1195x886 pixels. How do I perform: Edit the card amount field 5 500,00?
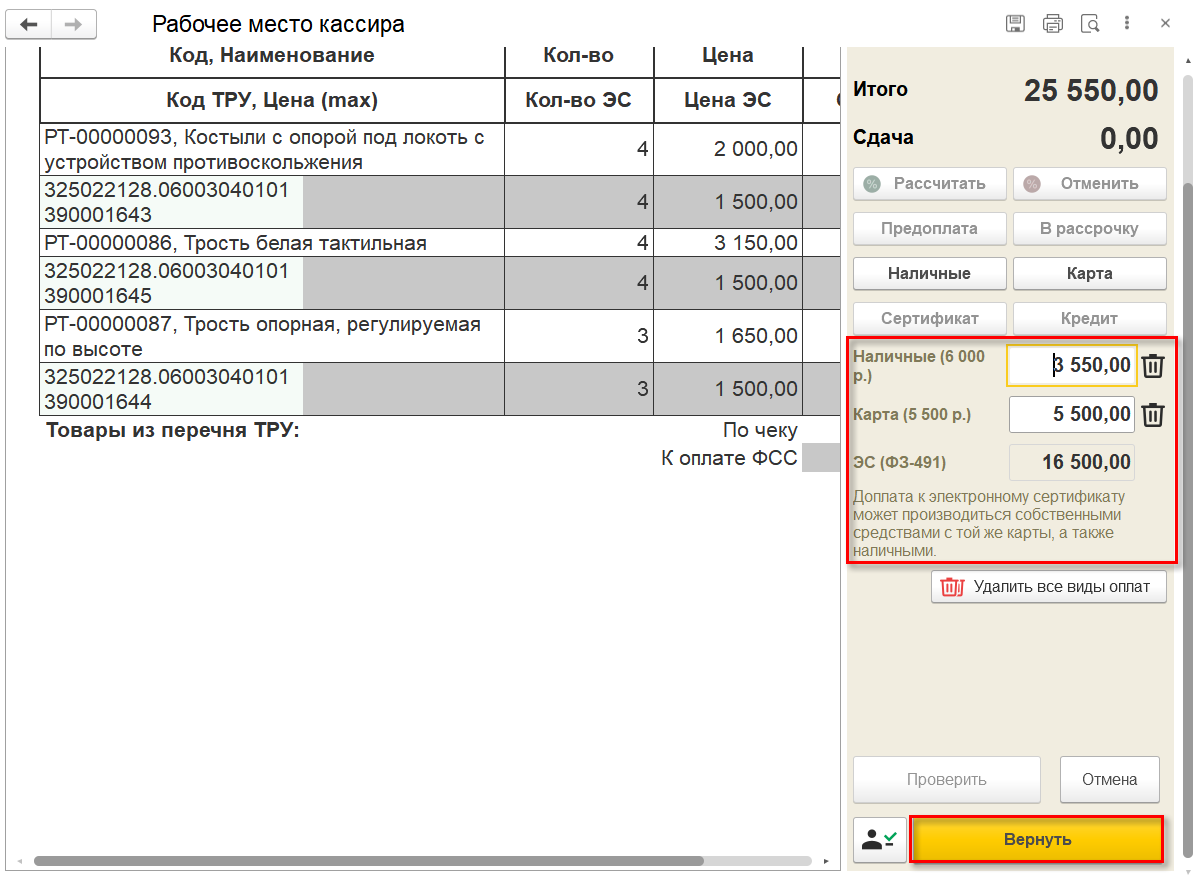1072,414
